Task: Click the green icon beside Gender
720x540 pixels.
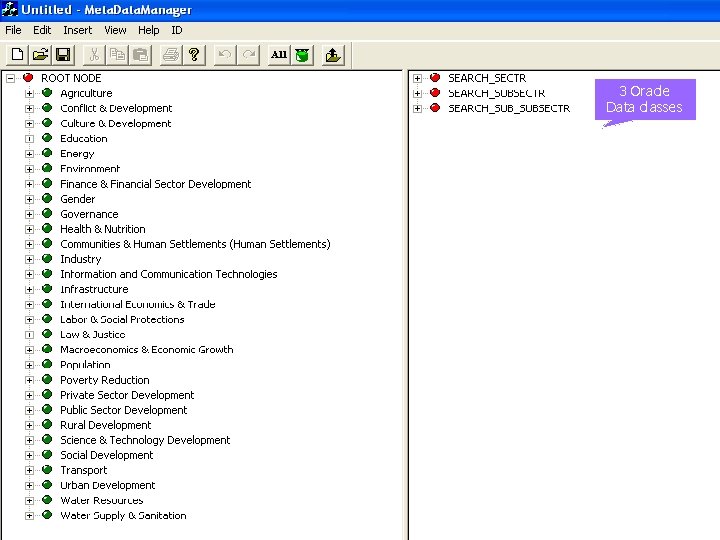Action: pos(47,198)
